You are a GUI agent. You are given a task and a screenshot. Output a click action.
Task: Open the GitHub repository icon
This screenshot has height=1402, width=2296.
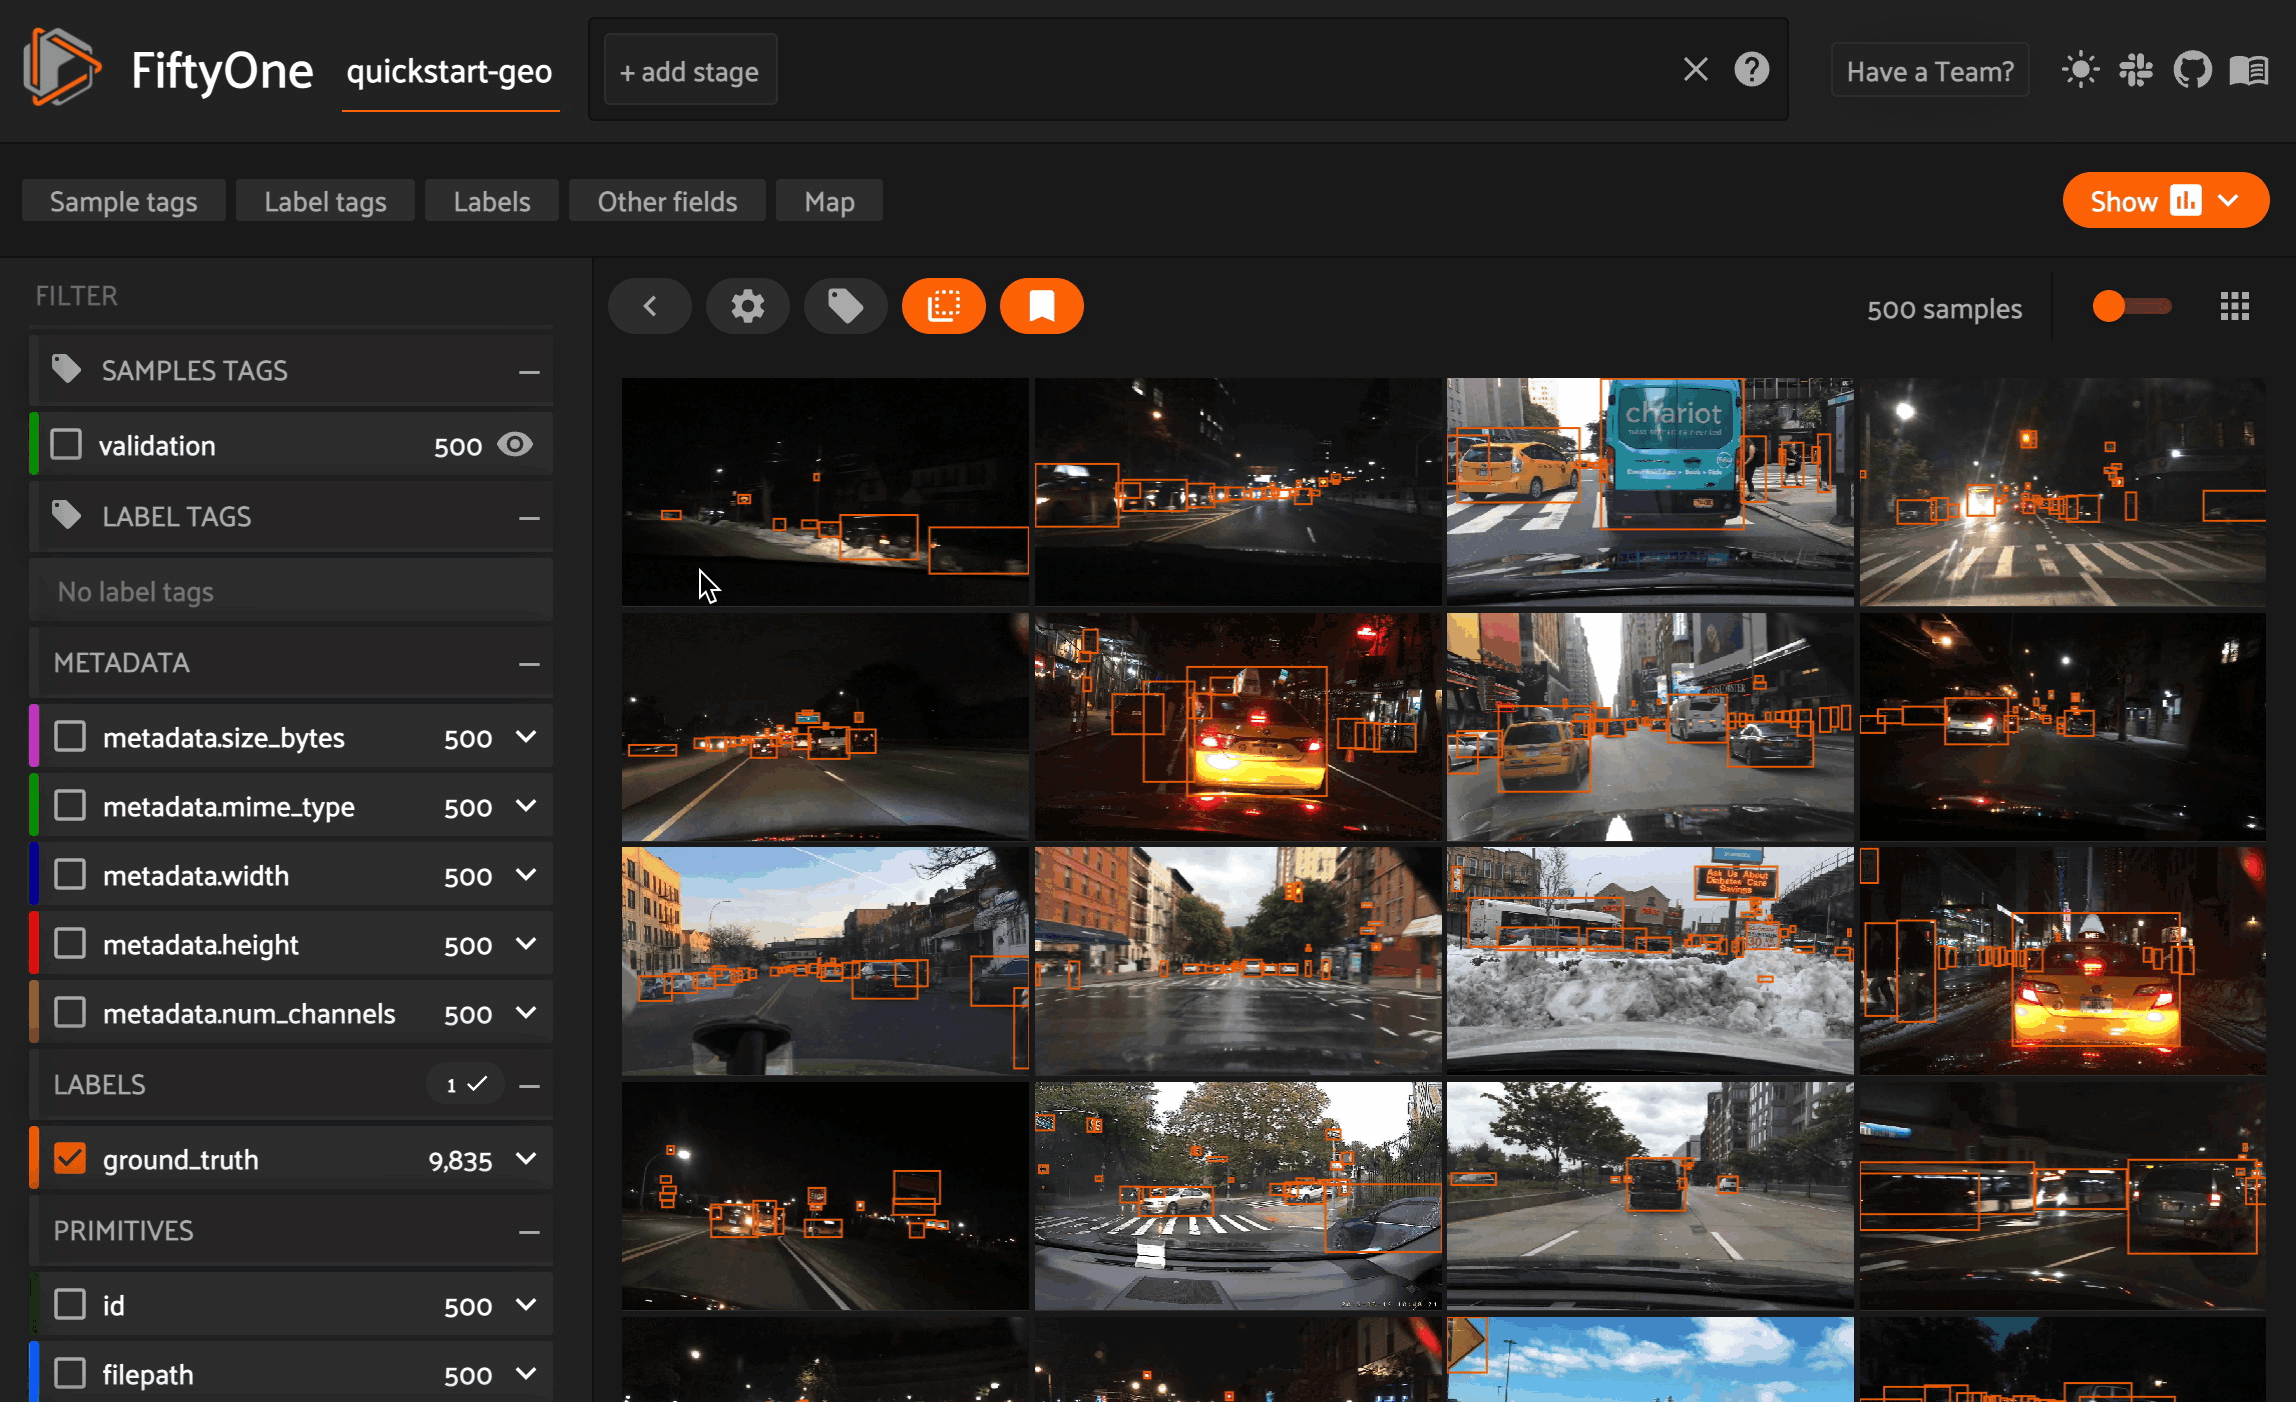pos(2191,71)
